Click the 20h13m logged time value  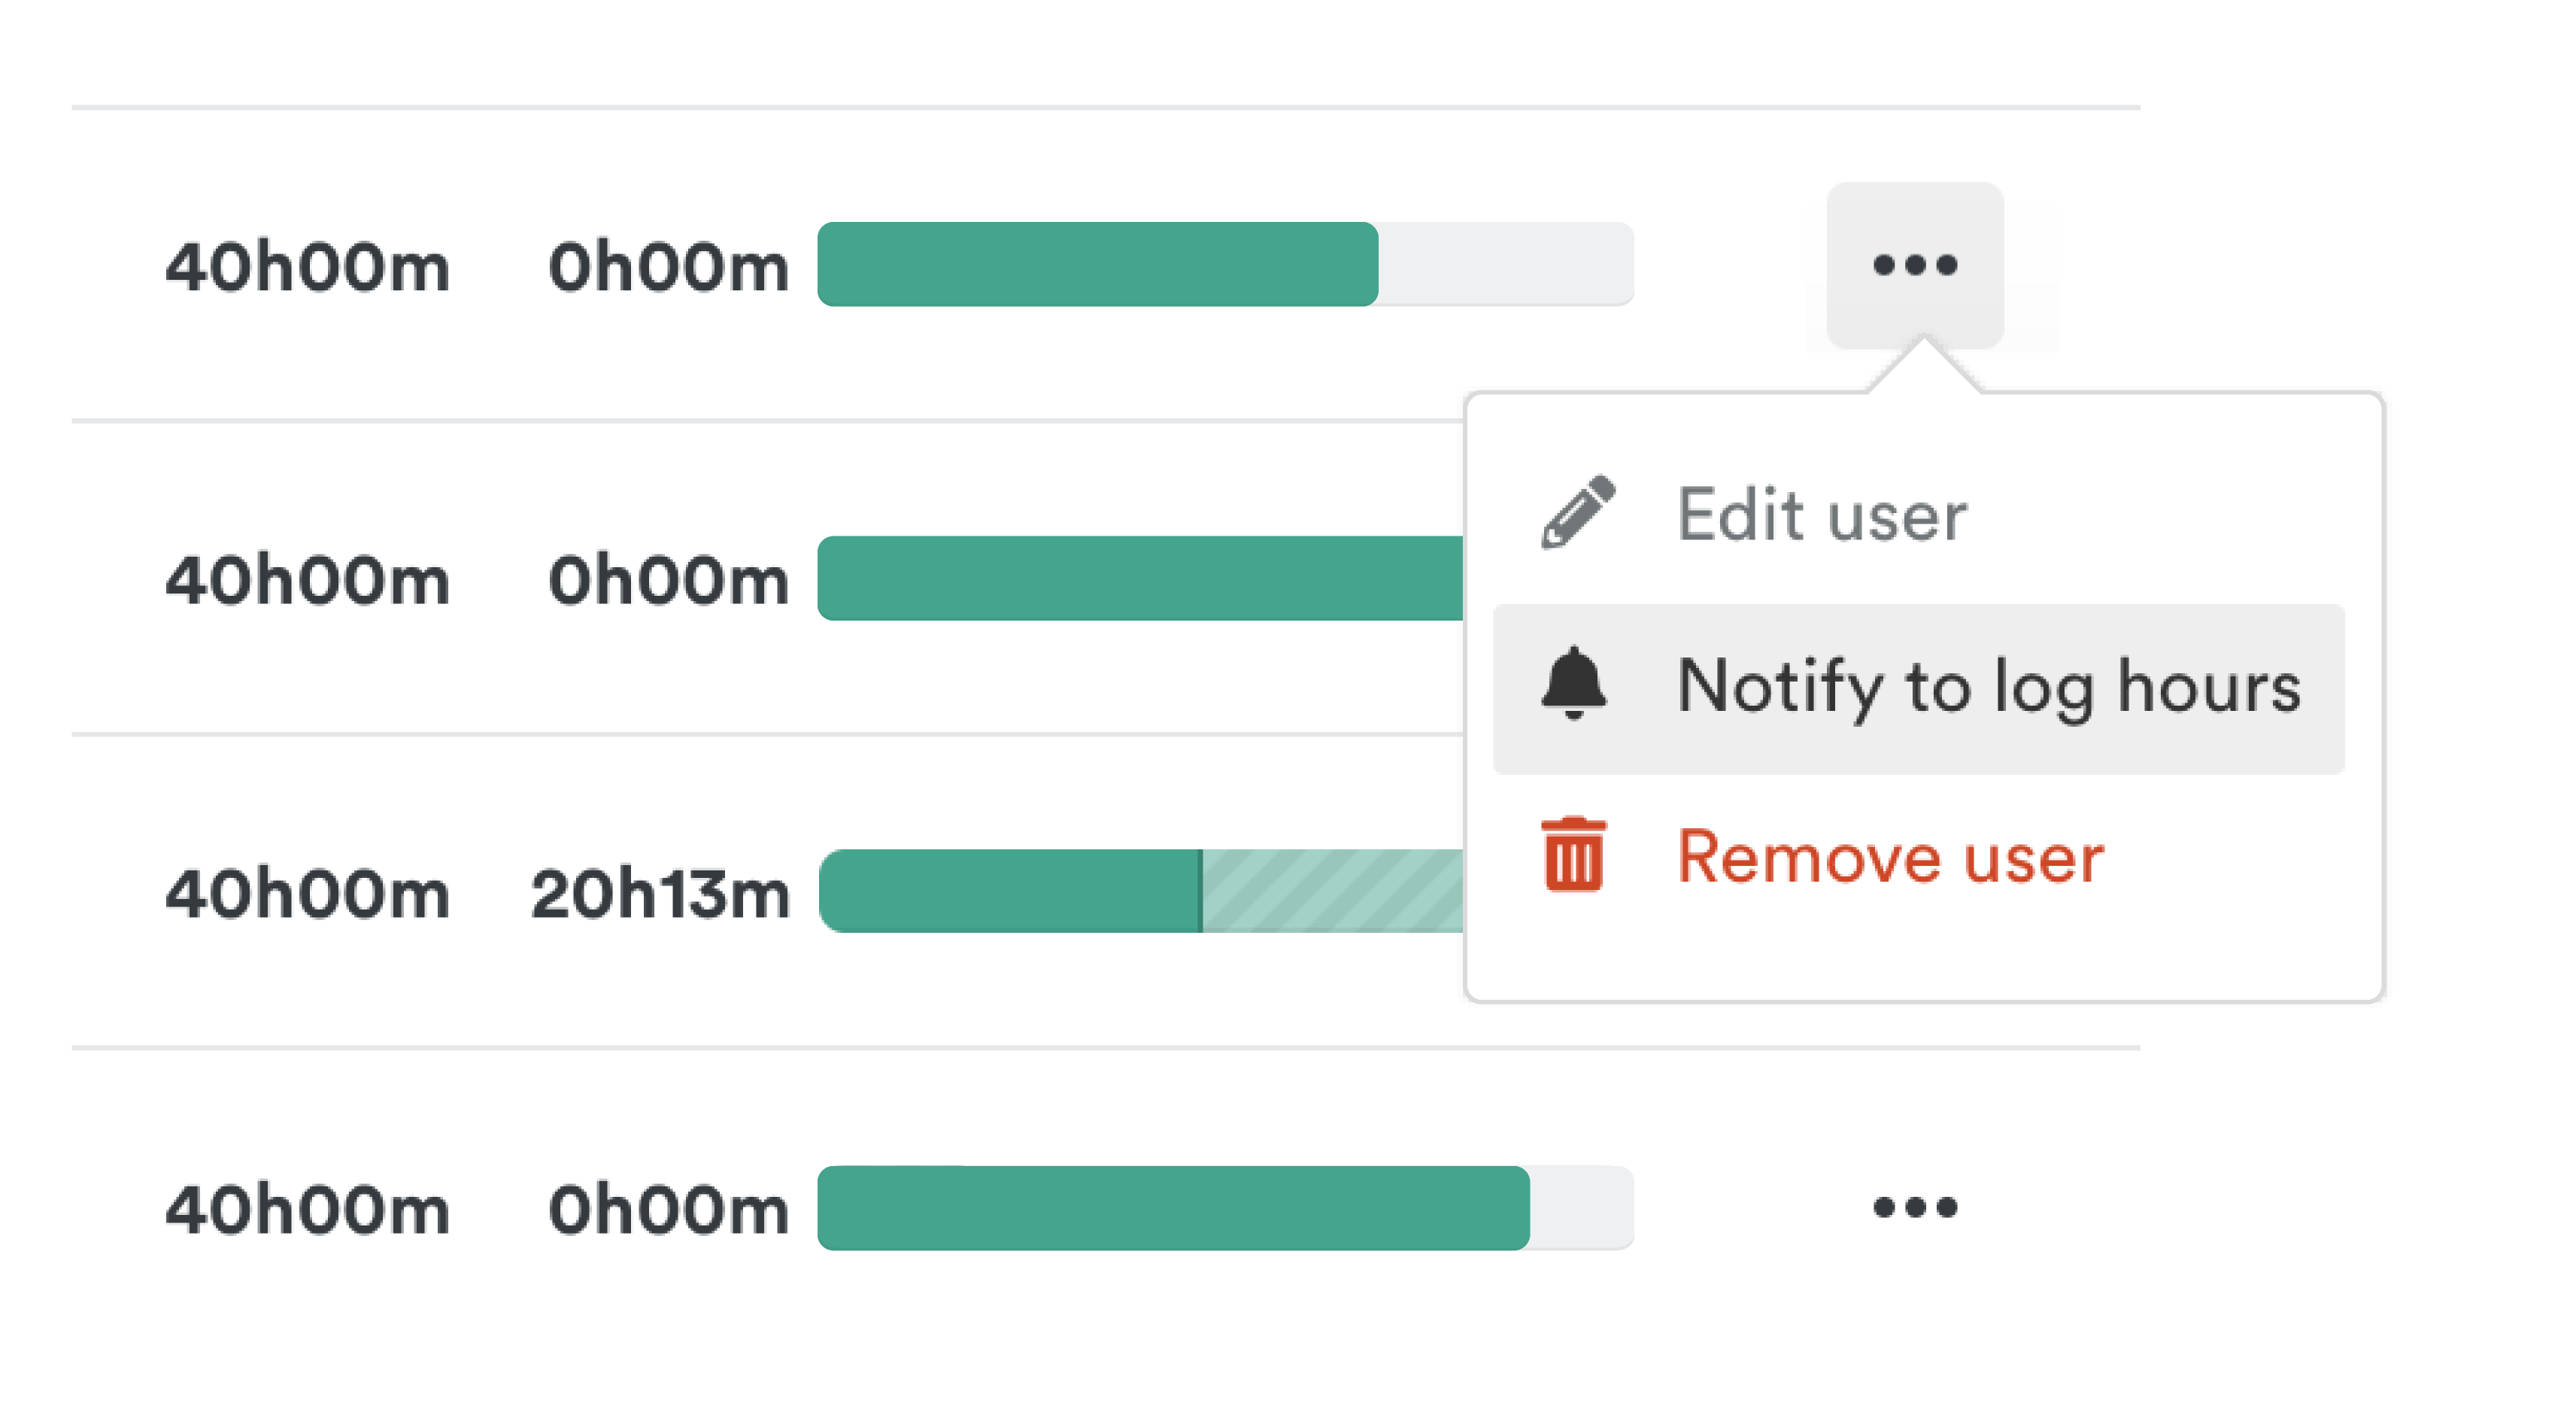pos(660,893)
